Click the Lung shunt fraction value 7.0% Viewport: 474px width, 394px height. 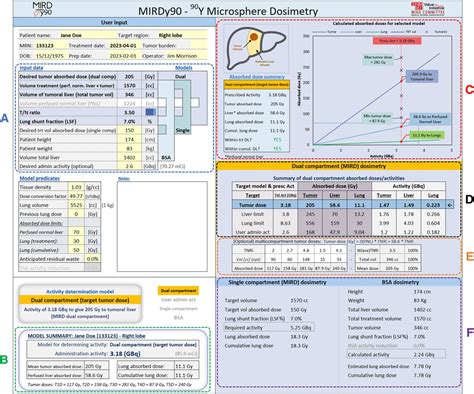pos(129,121)
